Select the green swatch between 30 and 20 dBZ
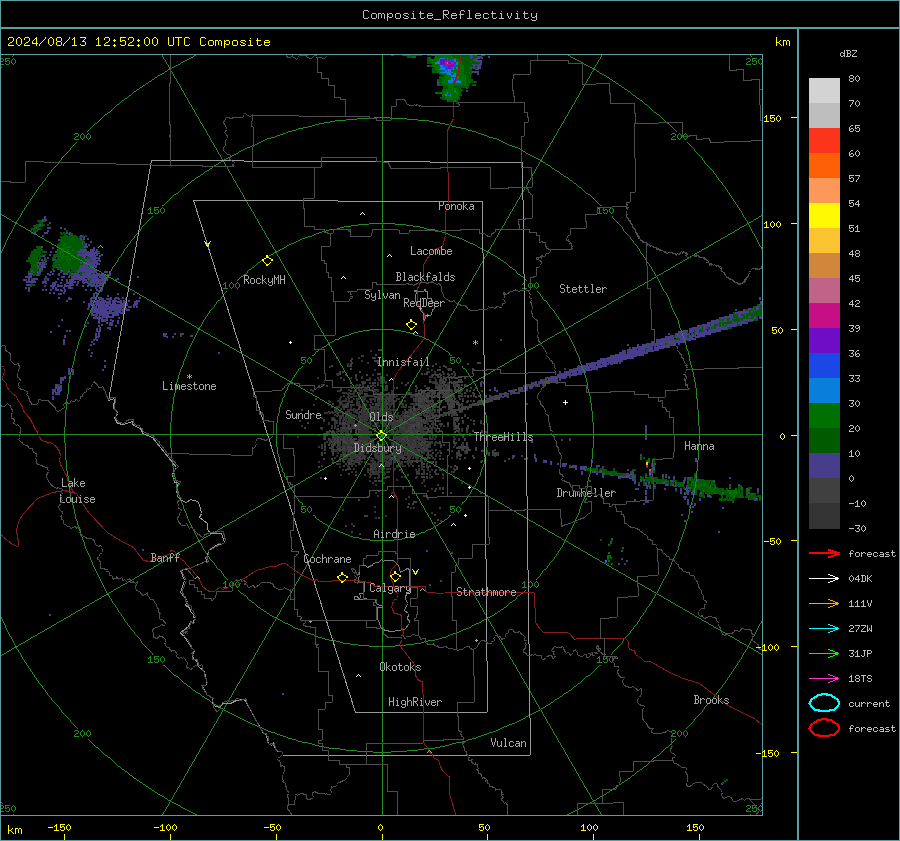 pyautogui.click(x=824, y=415)
